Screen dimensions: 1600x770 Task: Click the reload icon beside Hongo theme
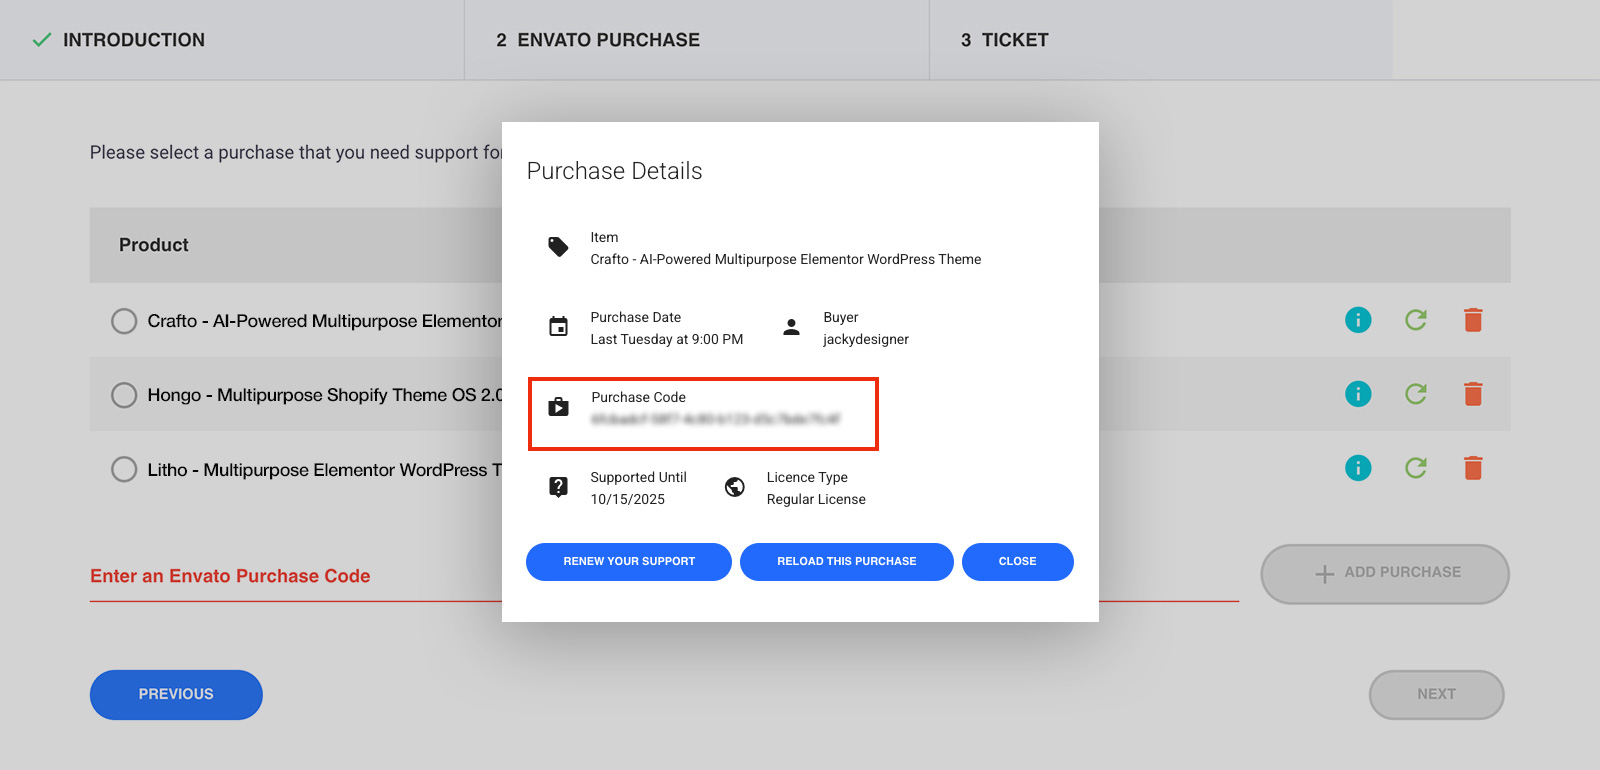(1414, 394)
